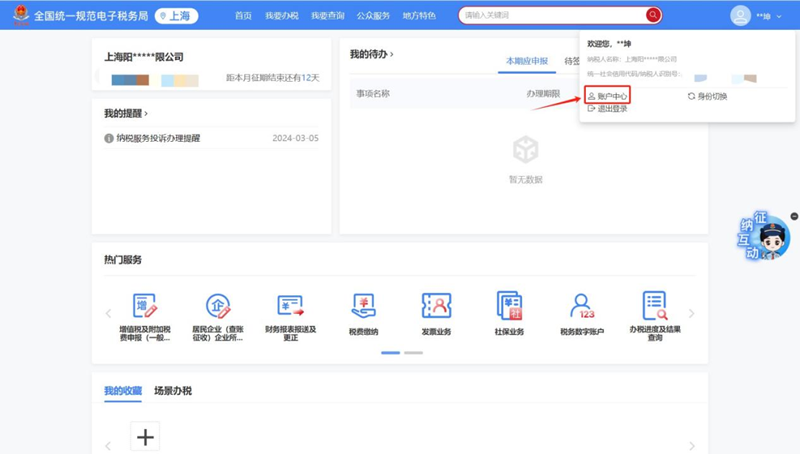Open the 社保业务 icon
This screenshot has height=454, width=800.
509,306
